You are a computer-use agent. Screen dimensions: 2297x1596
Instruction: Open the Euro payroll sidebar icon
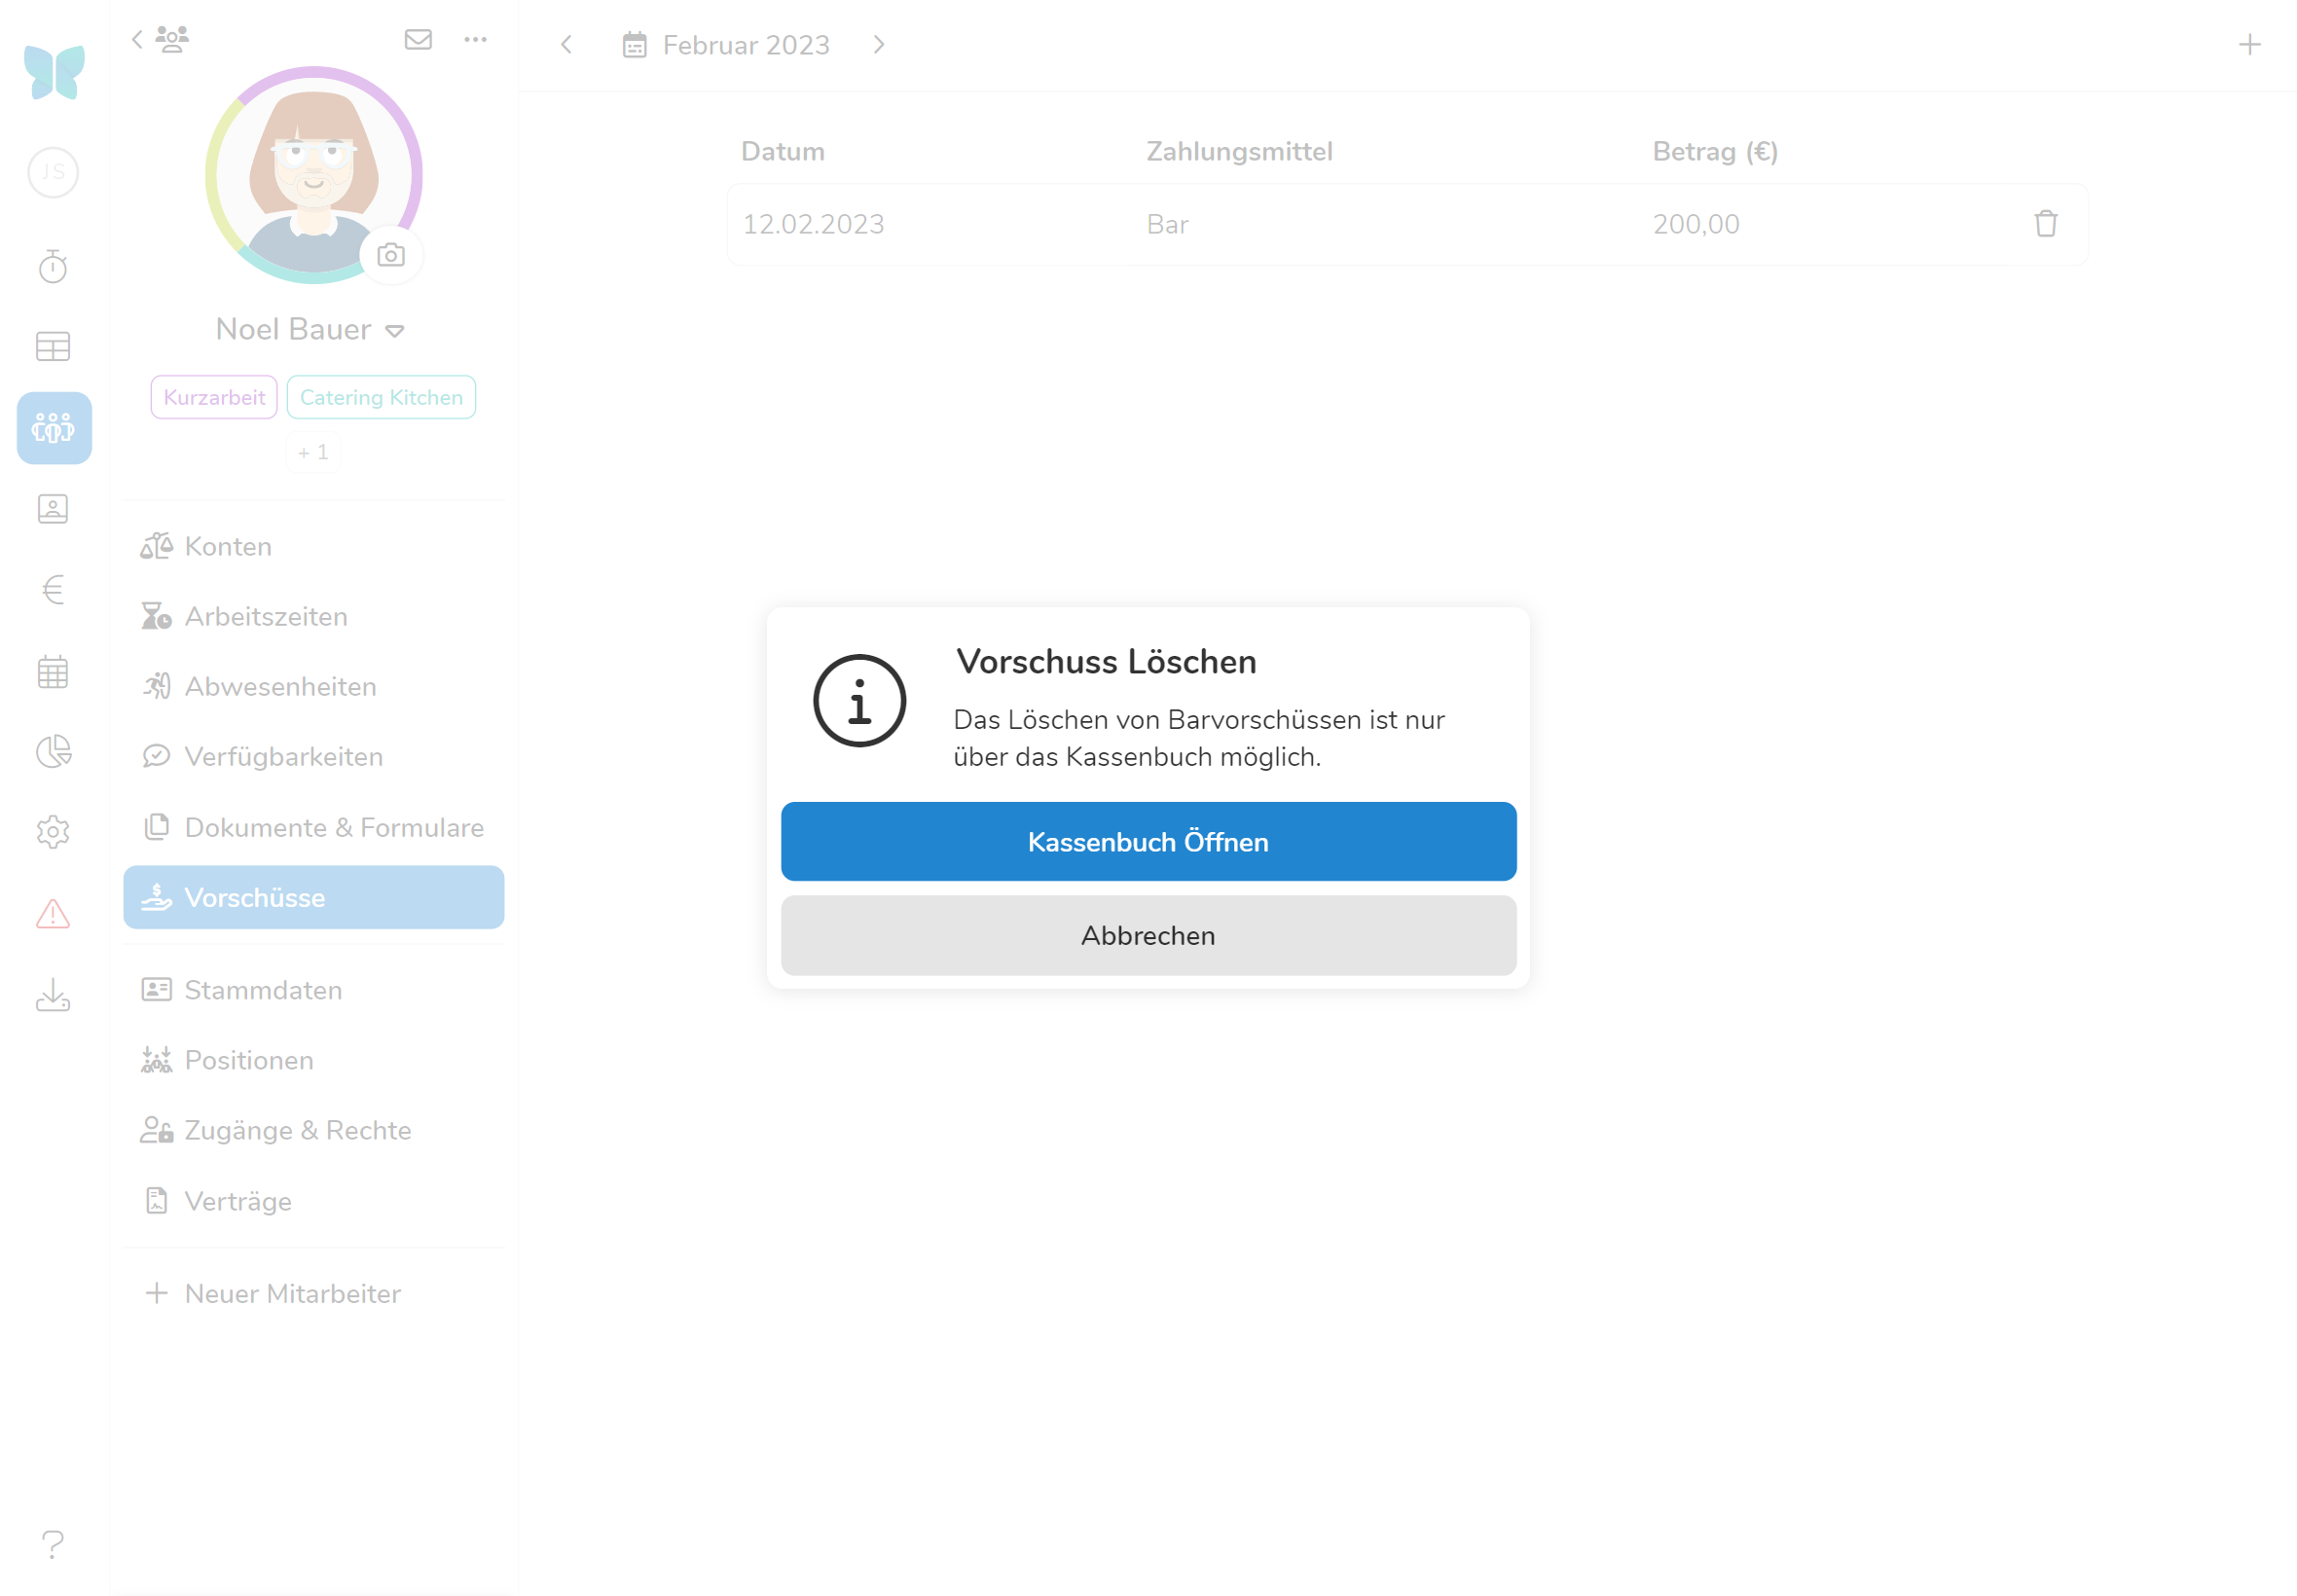click(53, 590)
